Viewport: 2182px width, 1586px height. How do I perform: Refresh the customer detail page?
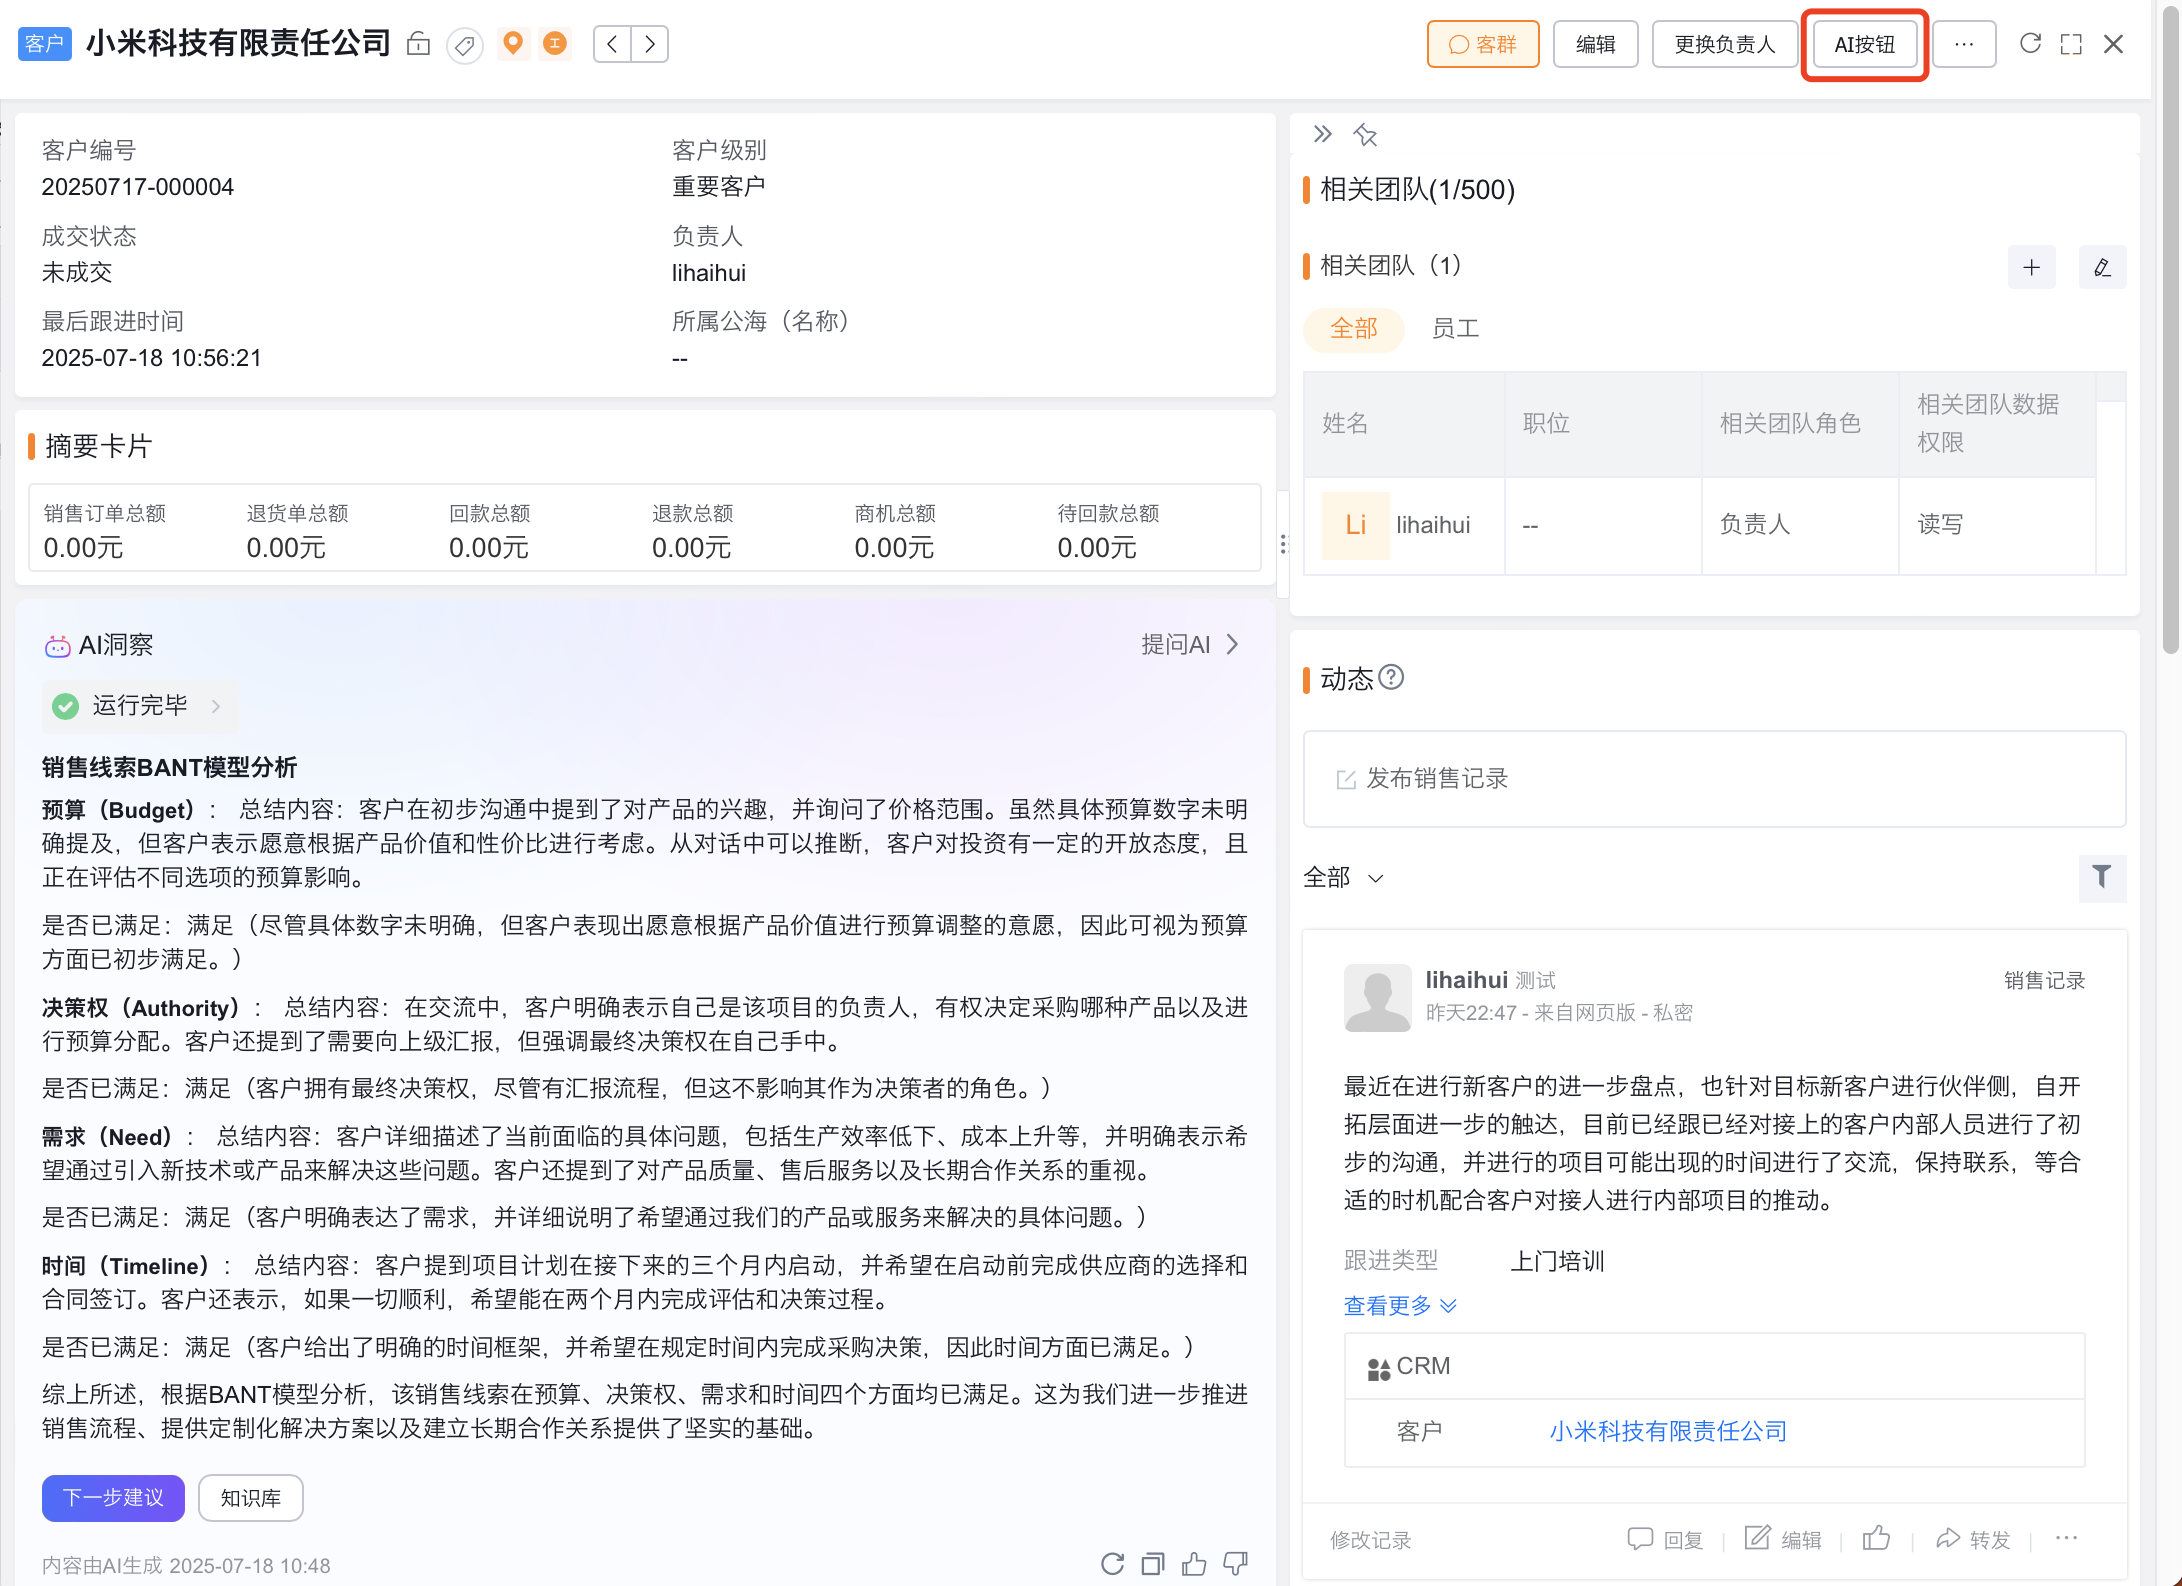(x=2030, y=44)
